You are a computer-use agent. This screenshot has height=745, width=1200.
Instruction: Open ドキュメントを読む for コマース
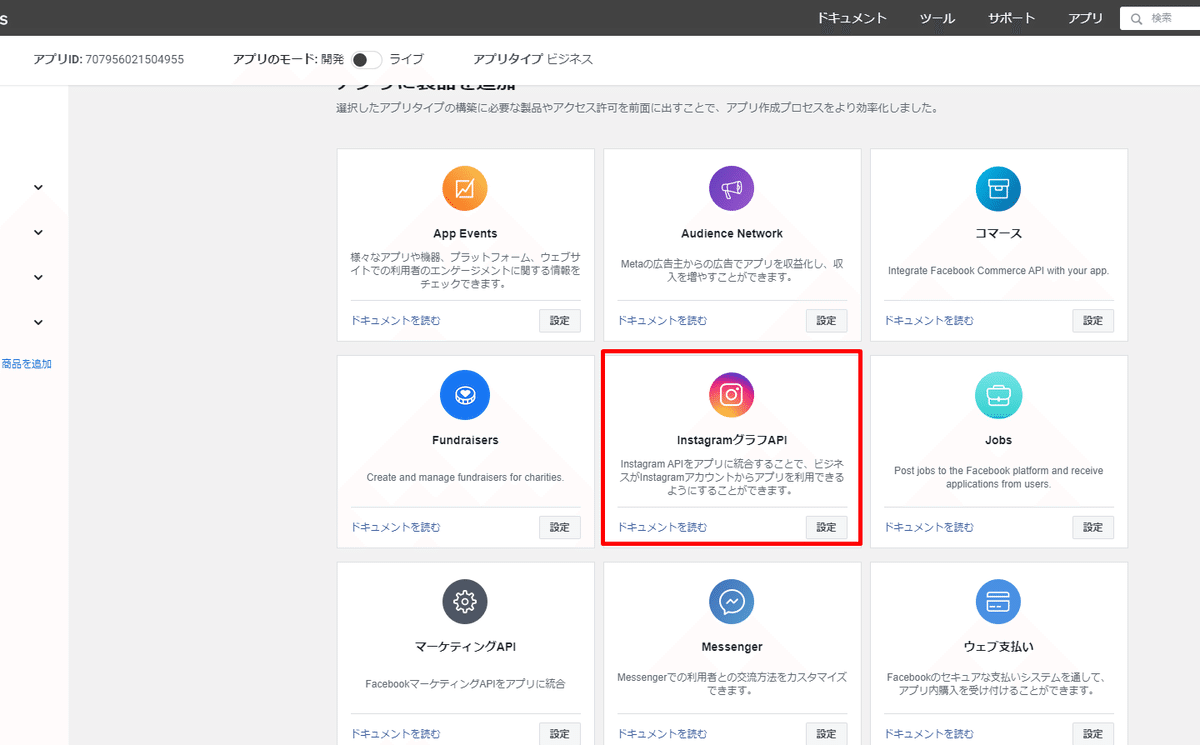coord(929,321)
